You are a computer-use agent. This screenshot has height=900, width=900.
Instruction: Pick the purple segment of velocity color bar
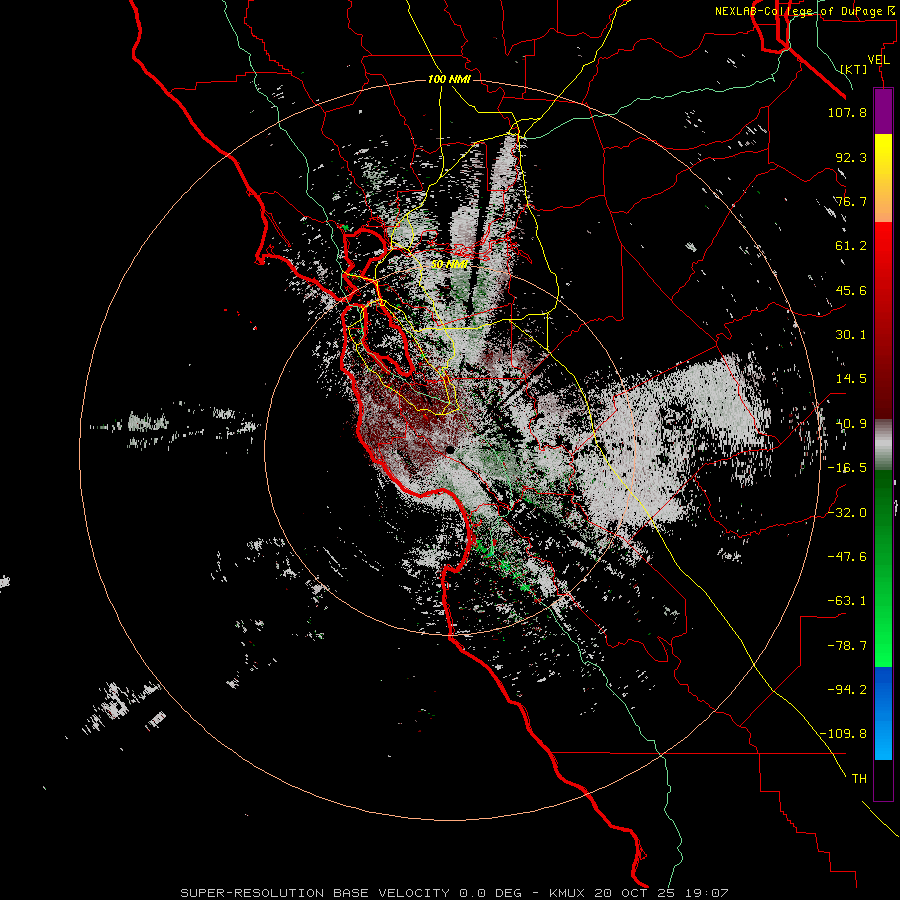[883, 111]
